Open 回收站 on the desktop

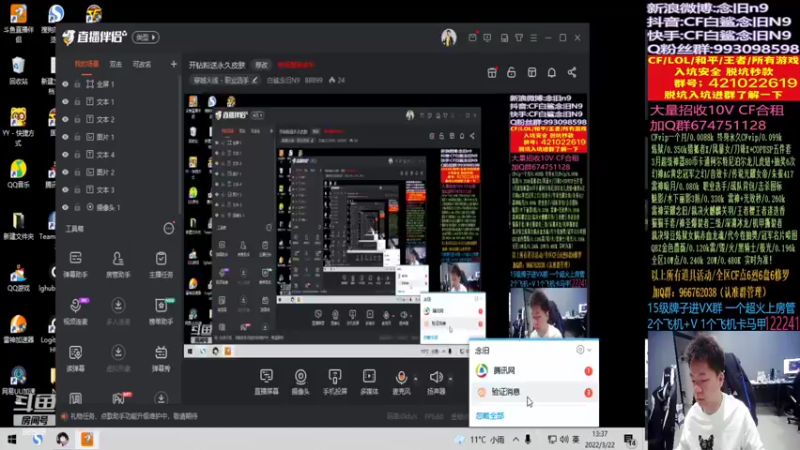coord(18,71)
